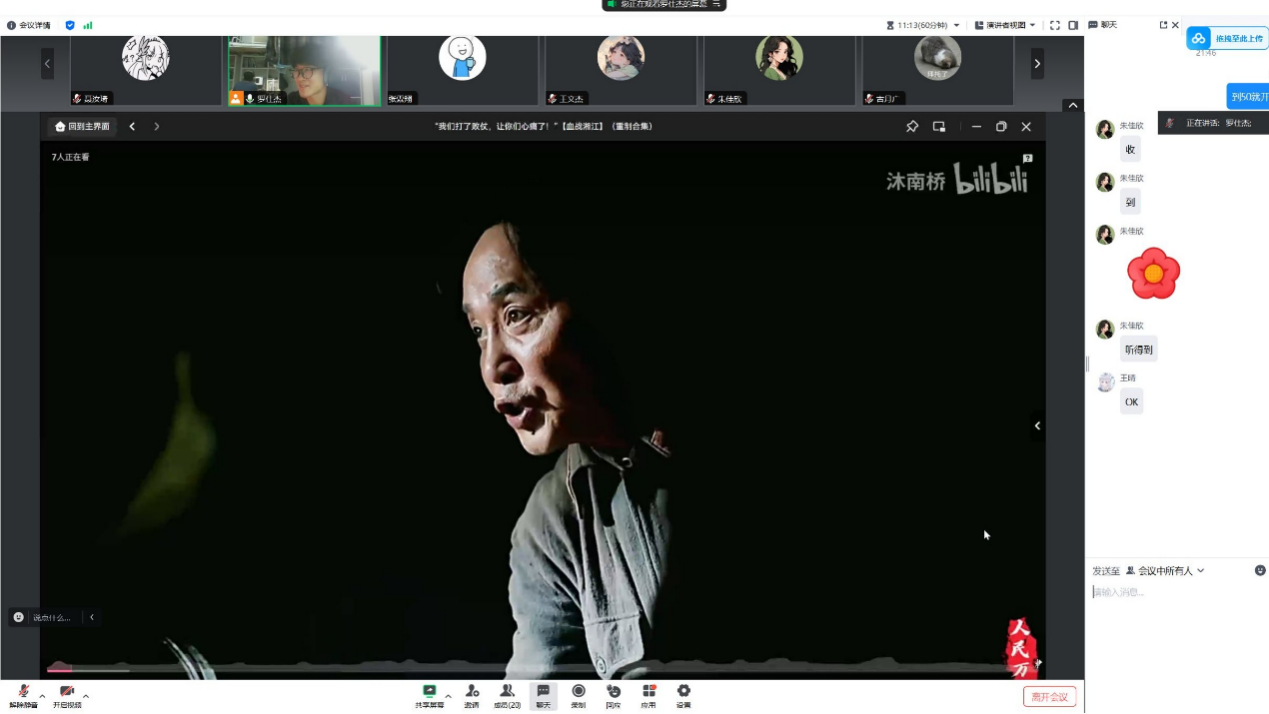Open audio options arrow beside microphone
Screen dimensions: 1269x714
click(x=42, y=696)
